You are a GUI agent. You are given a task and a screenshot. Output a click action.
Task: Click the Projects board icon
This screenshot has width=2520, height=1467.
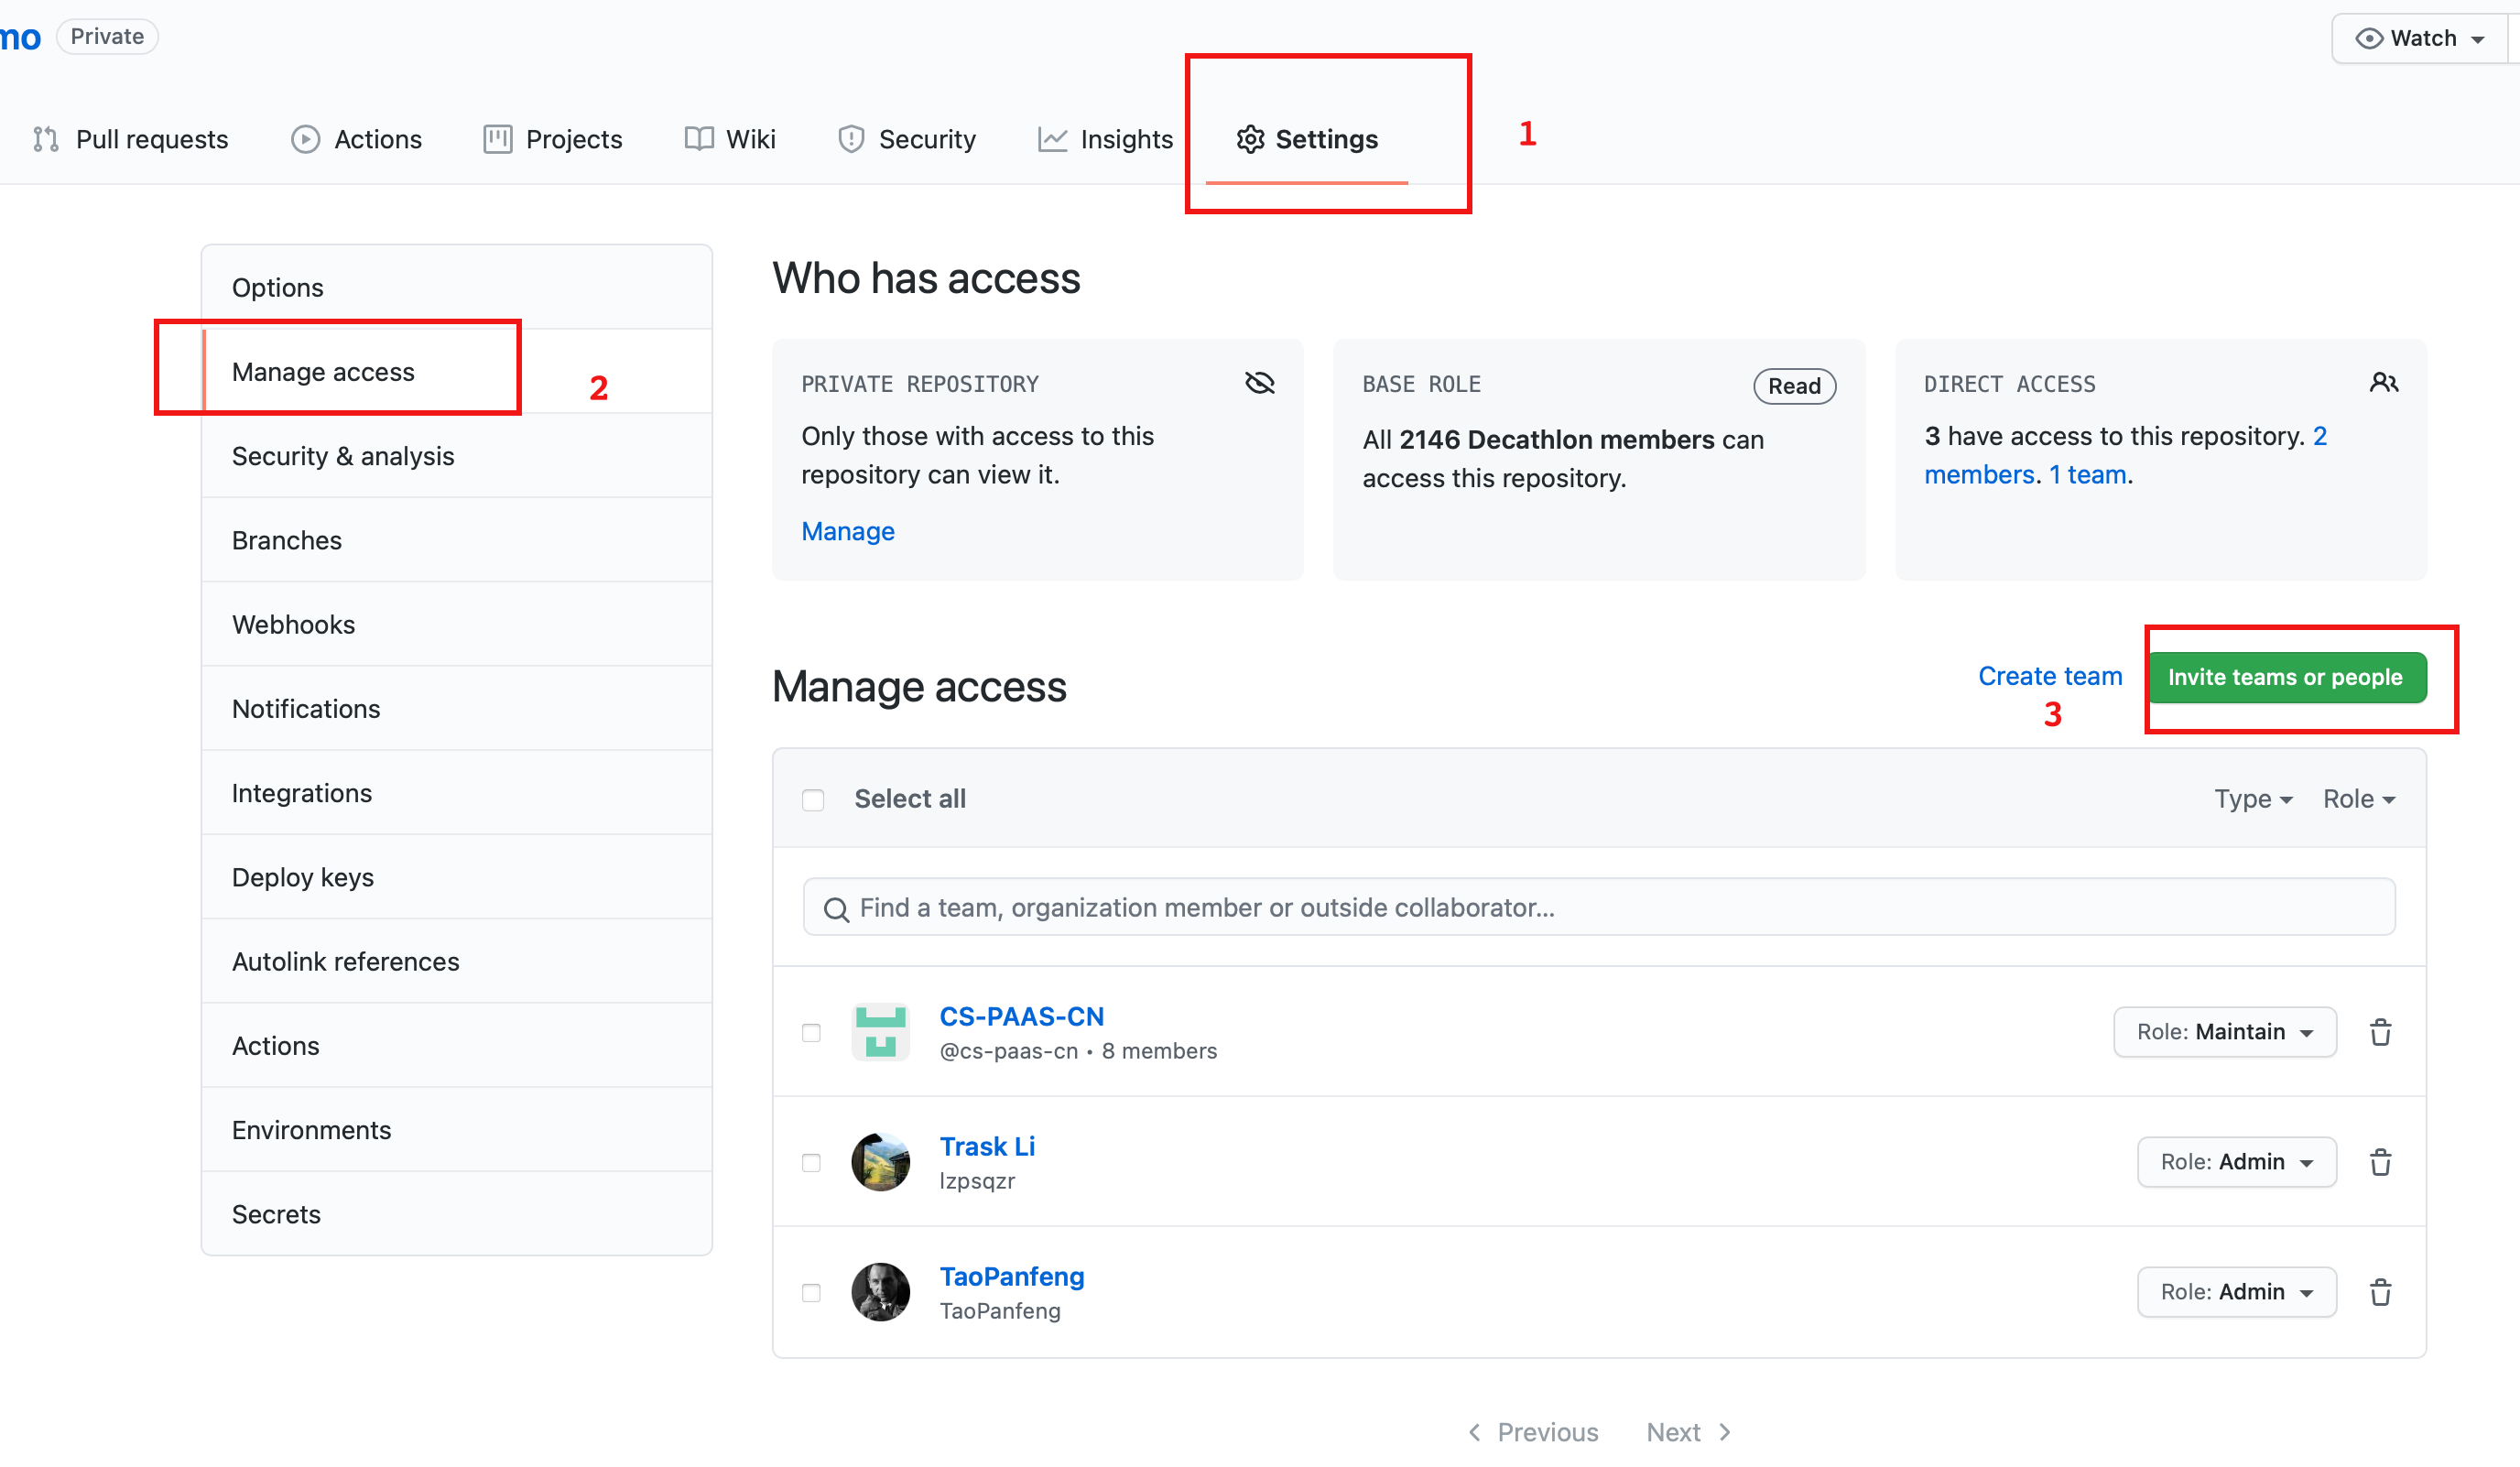coord(497,139)
